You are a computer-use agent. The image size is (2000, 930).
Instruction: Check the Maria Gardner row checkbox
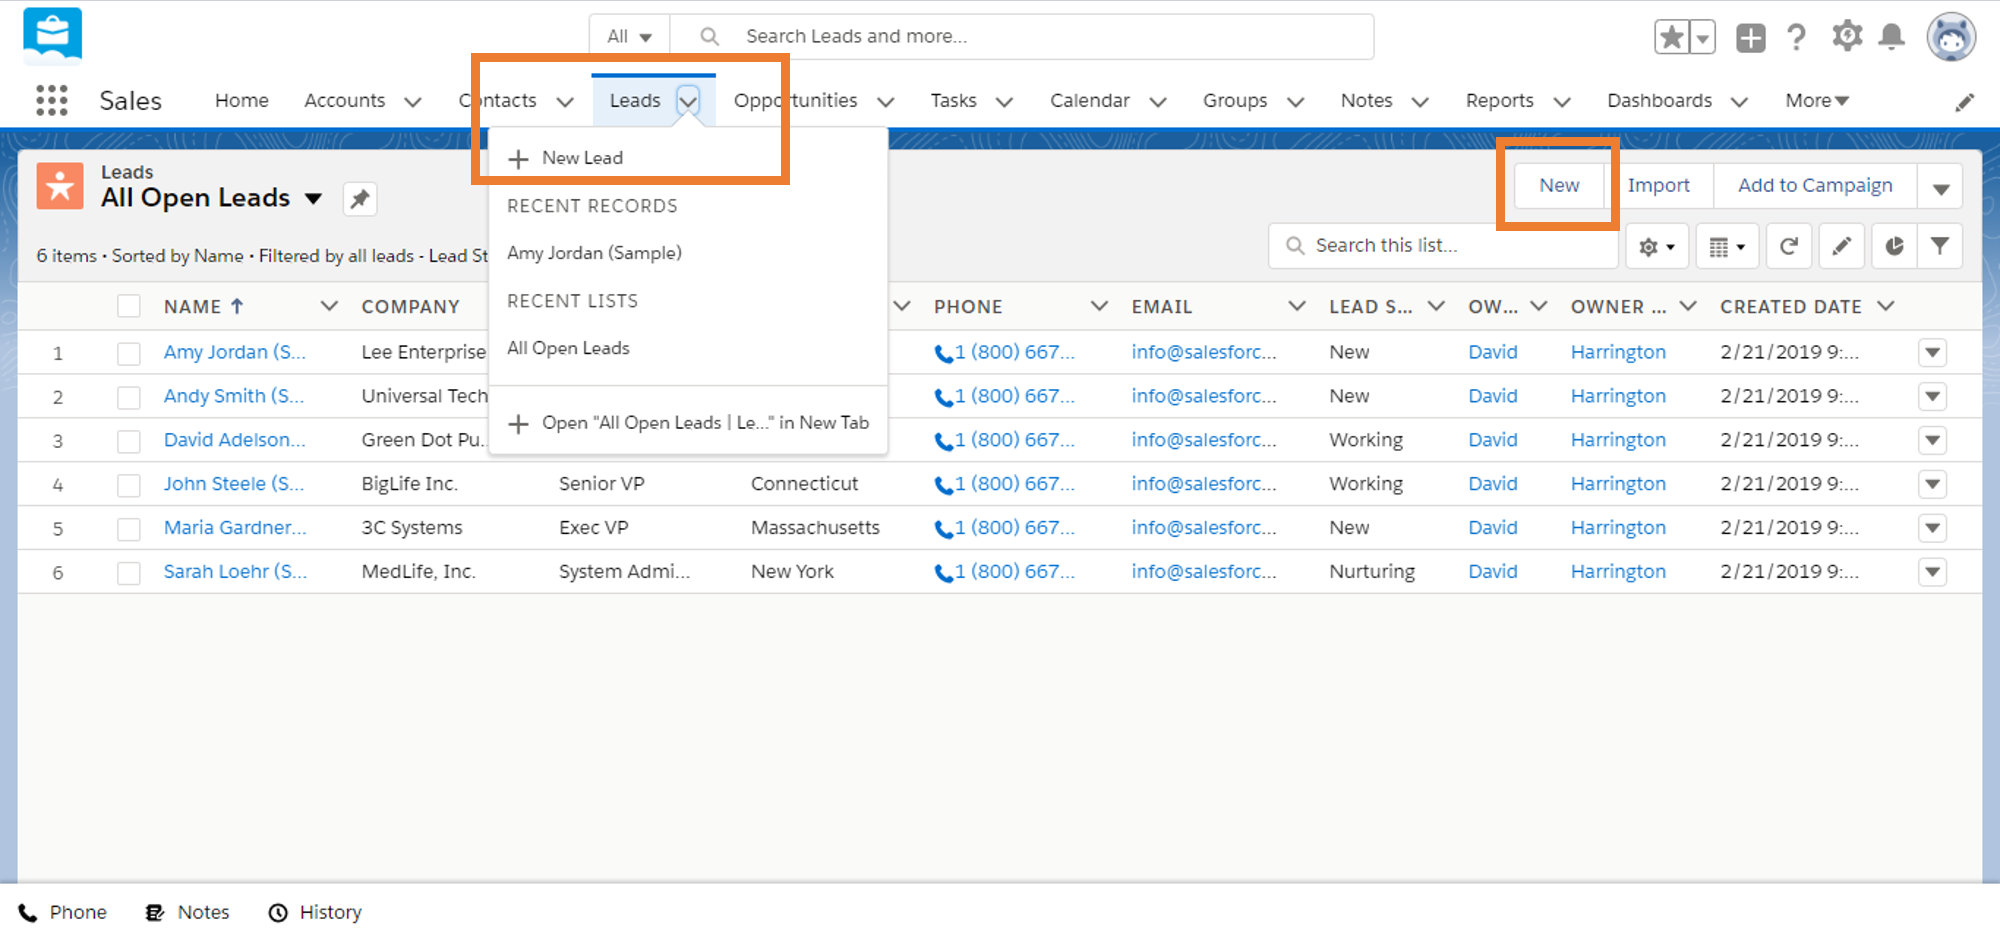click(x=129, y=529)
